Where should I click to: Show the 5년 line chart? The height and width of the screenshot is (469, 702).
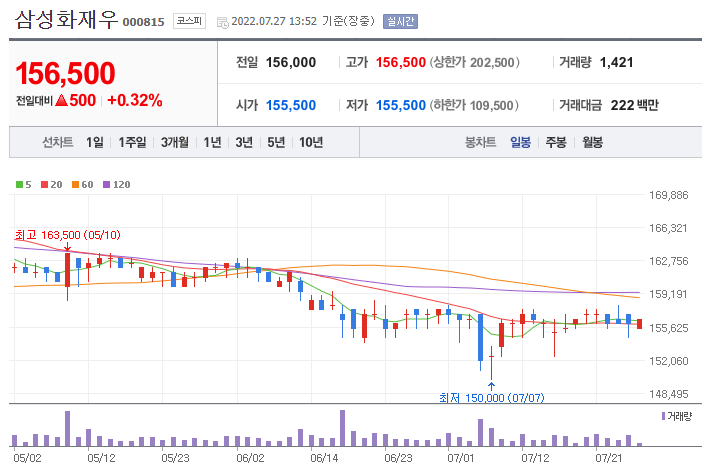pyautogui.click(x=276, y=142)
